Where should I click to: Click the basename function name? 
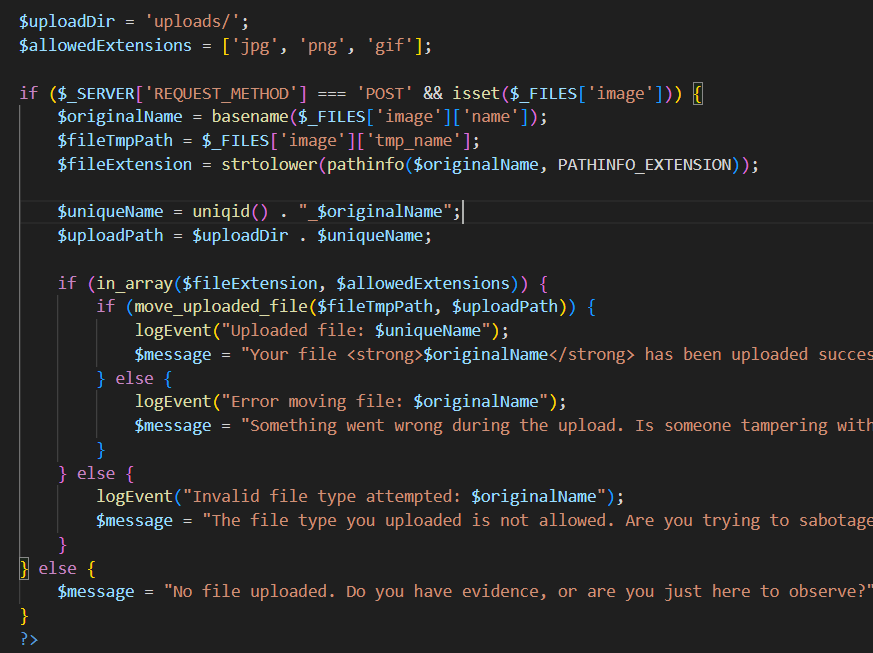click(249, 117)
